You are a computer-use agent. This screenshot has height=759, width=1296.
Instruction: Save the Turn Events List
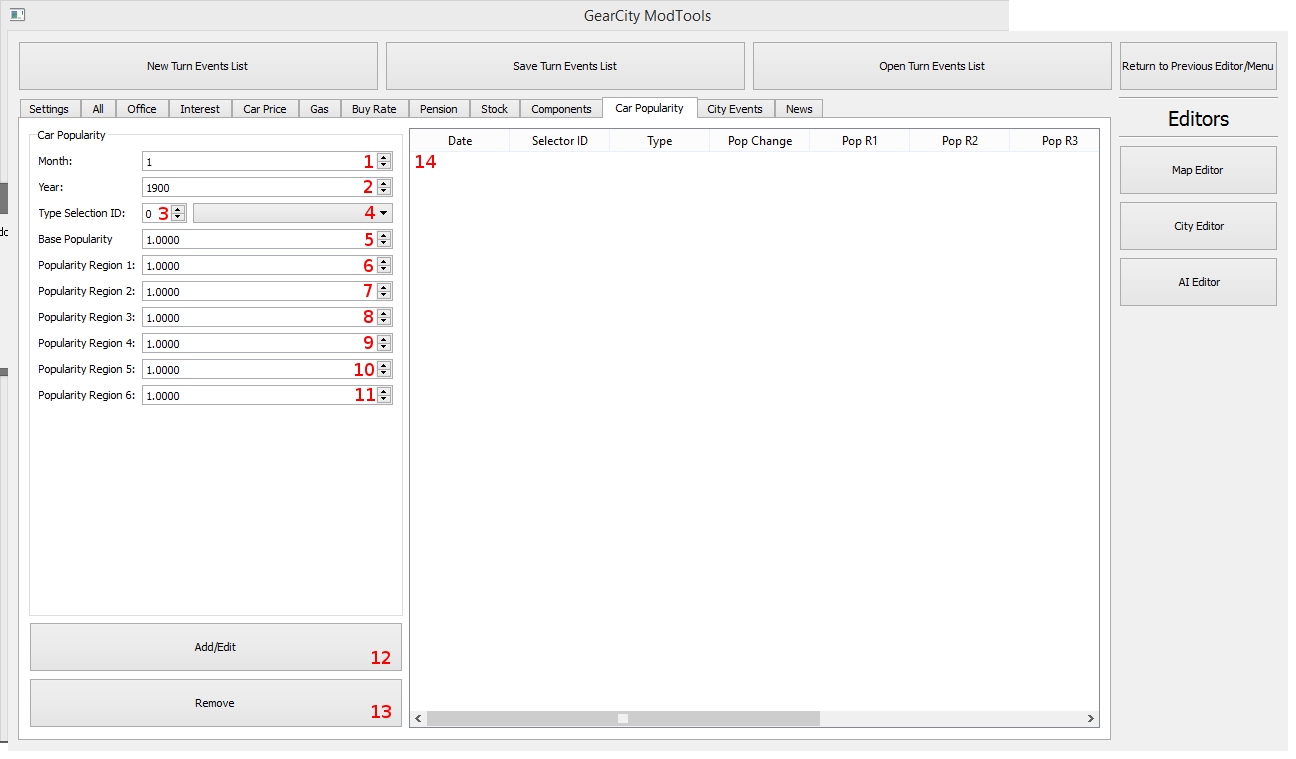[x=565, y=66]
